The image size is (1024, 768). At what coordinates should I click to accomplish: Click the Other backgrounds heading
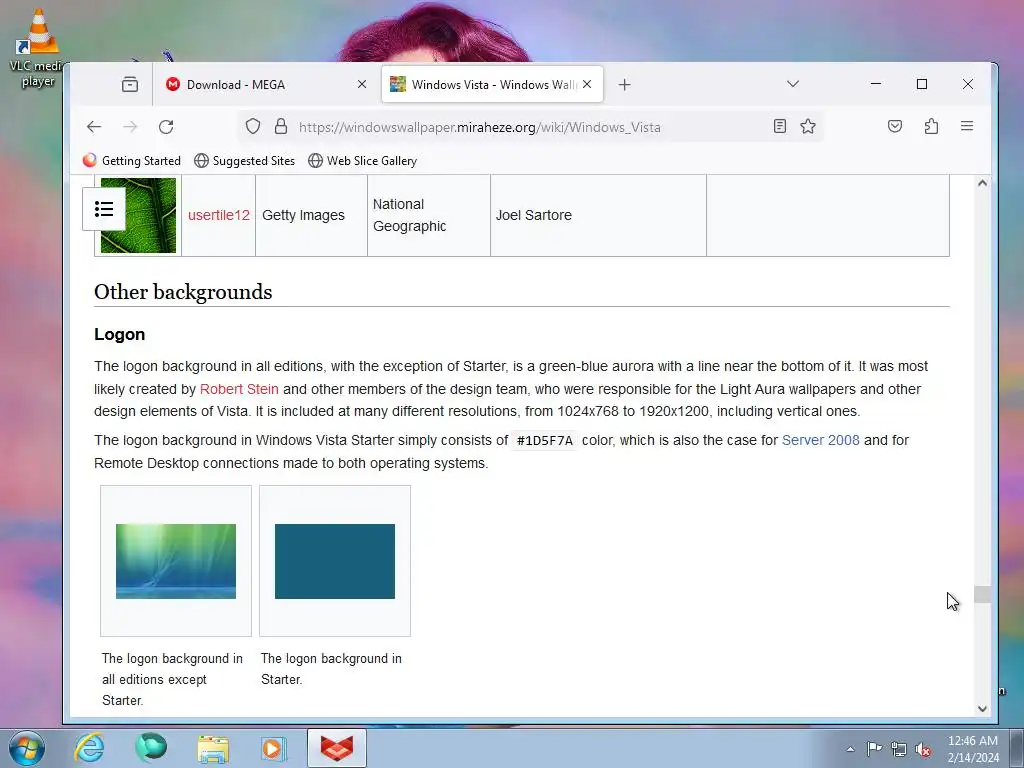click(183, 292)
